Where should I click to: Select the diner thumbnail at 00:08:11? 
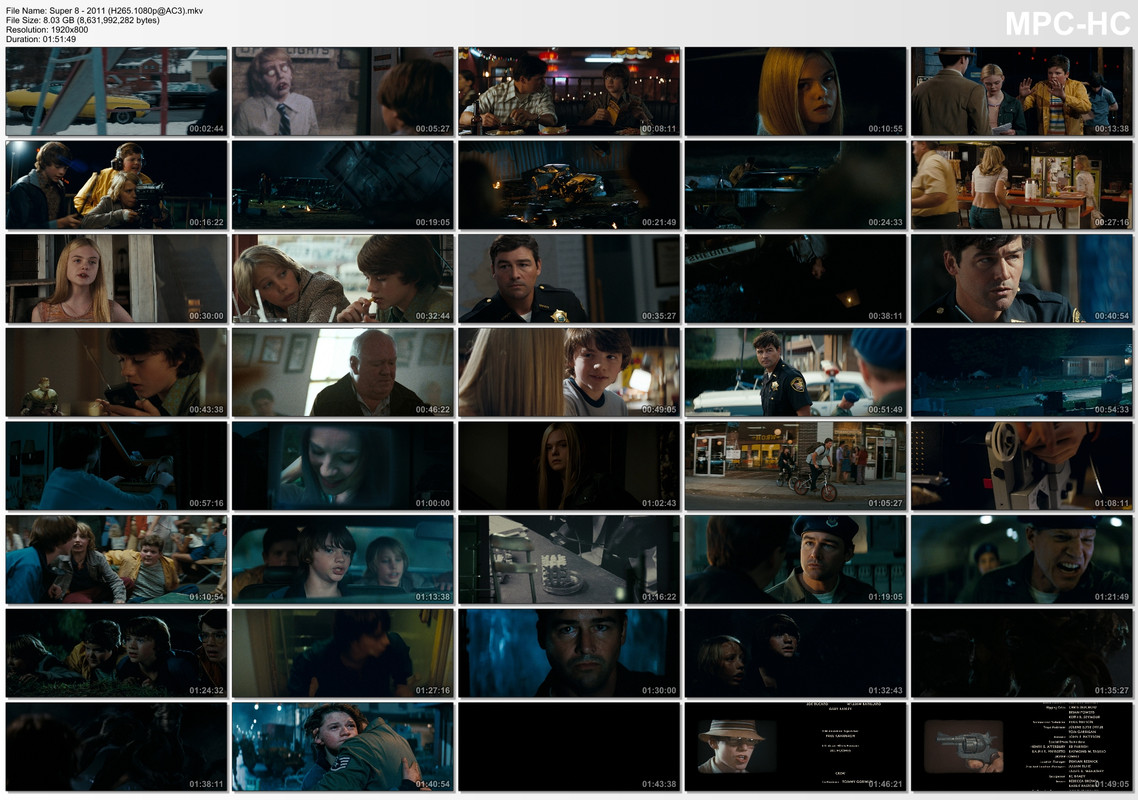[569, 91]
